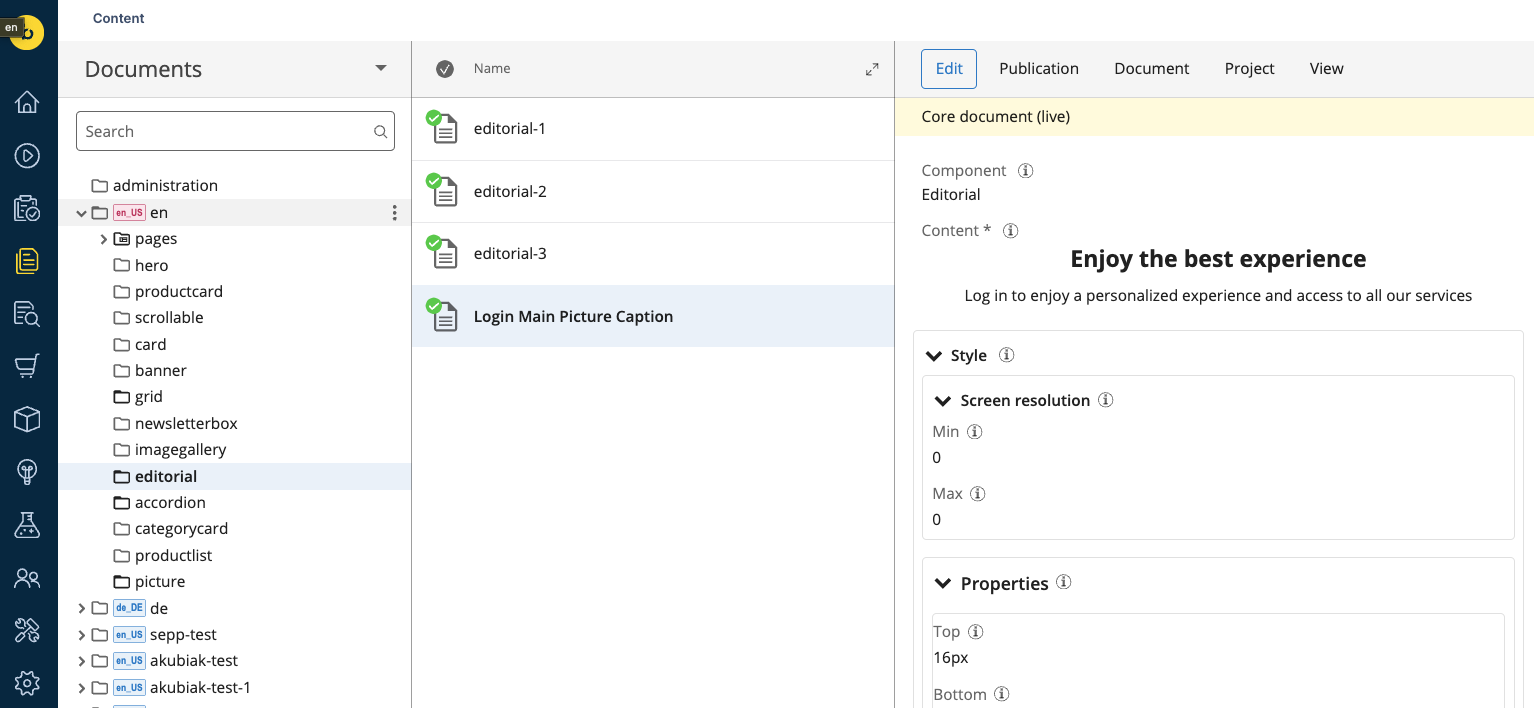Open the Document menu
This screenshot has width=1534, height=708.
[x=1152, y=69]
